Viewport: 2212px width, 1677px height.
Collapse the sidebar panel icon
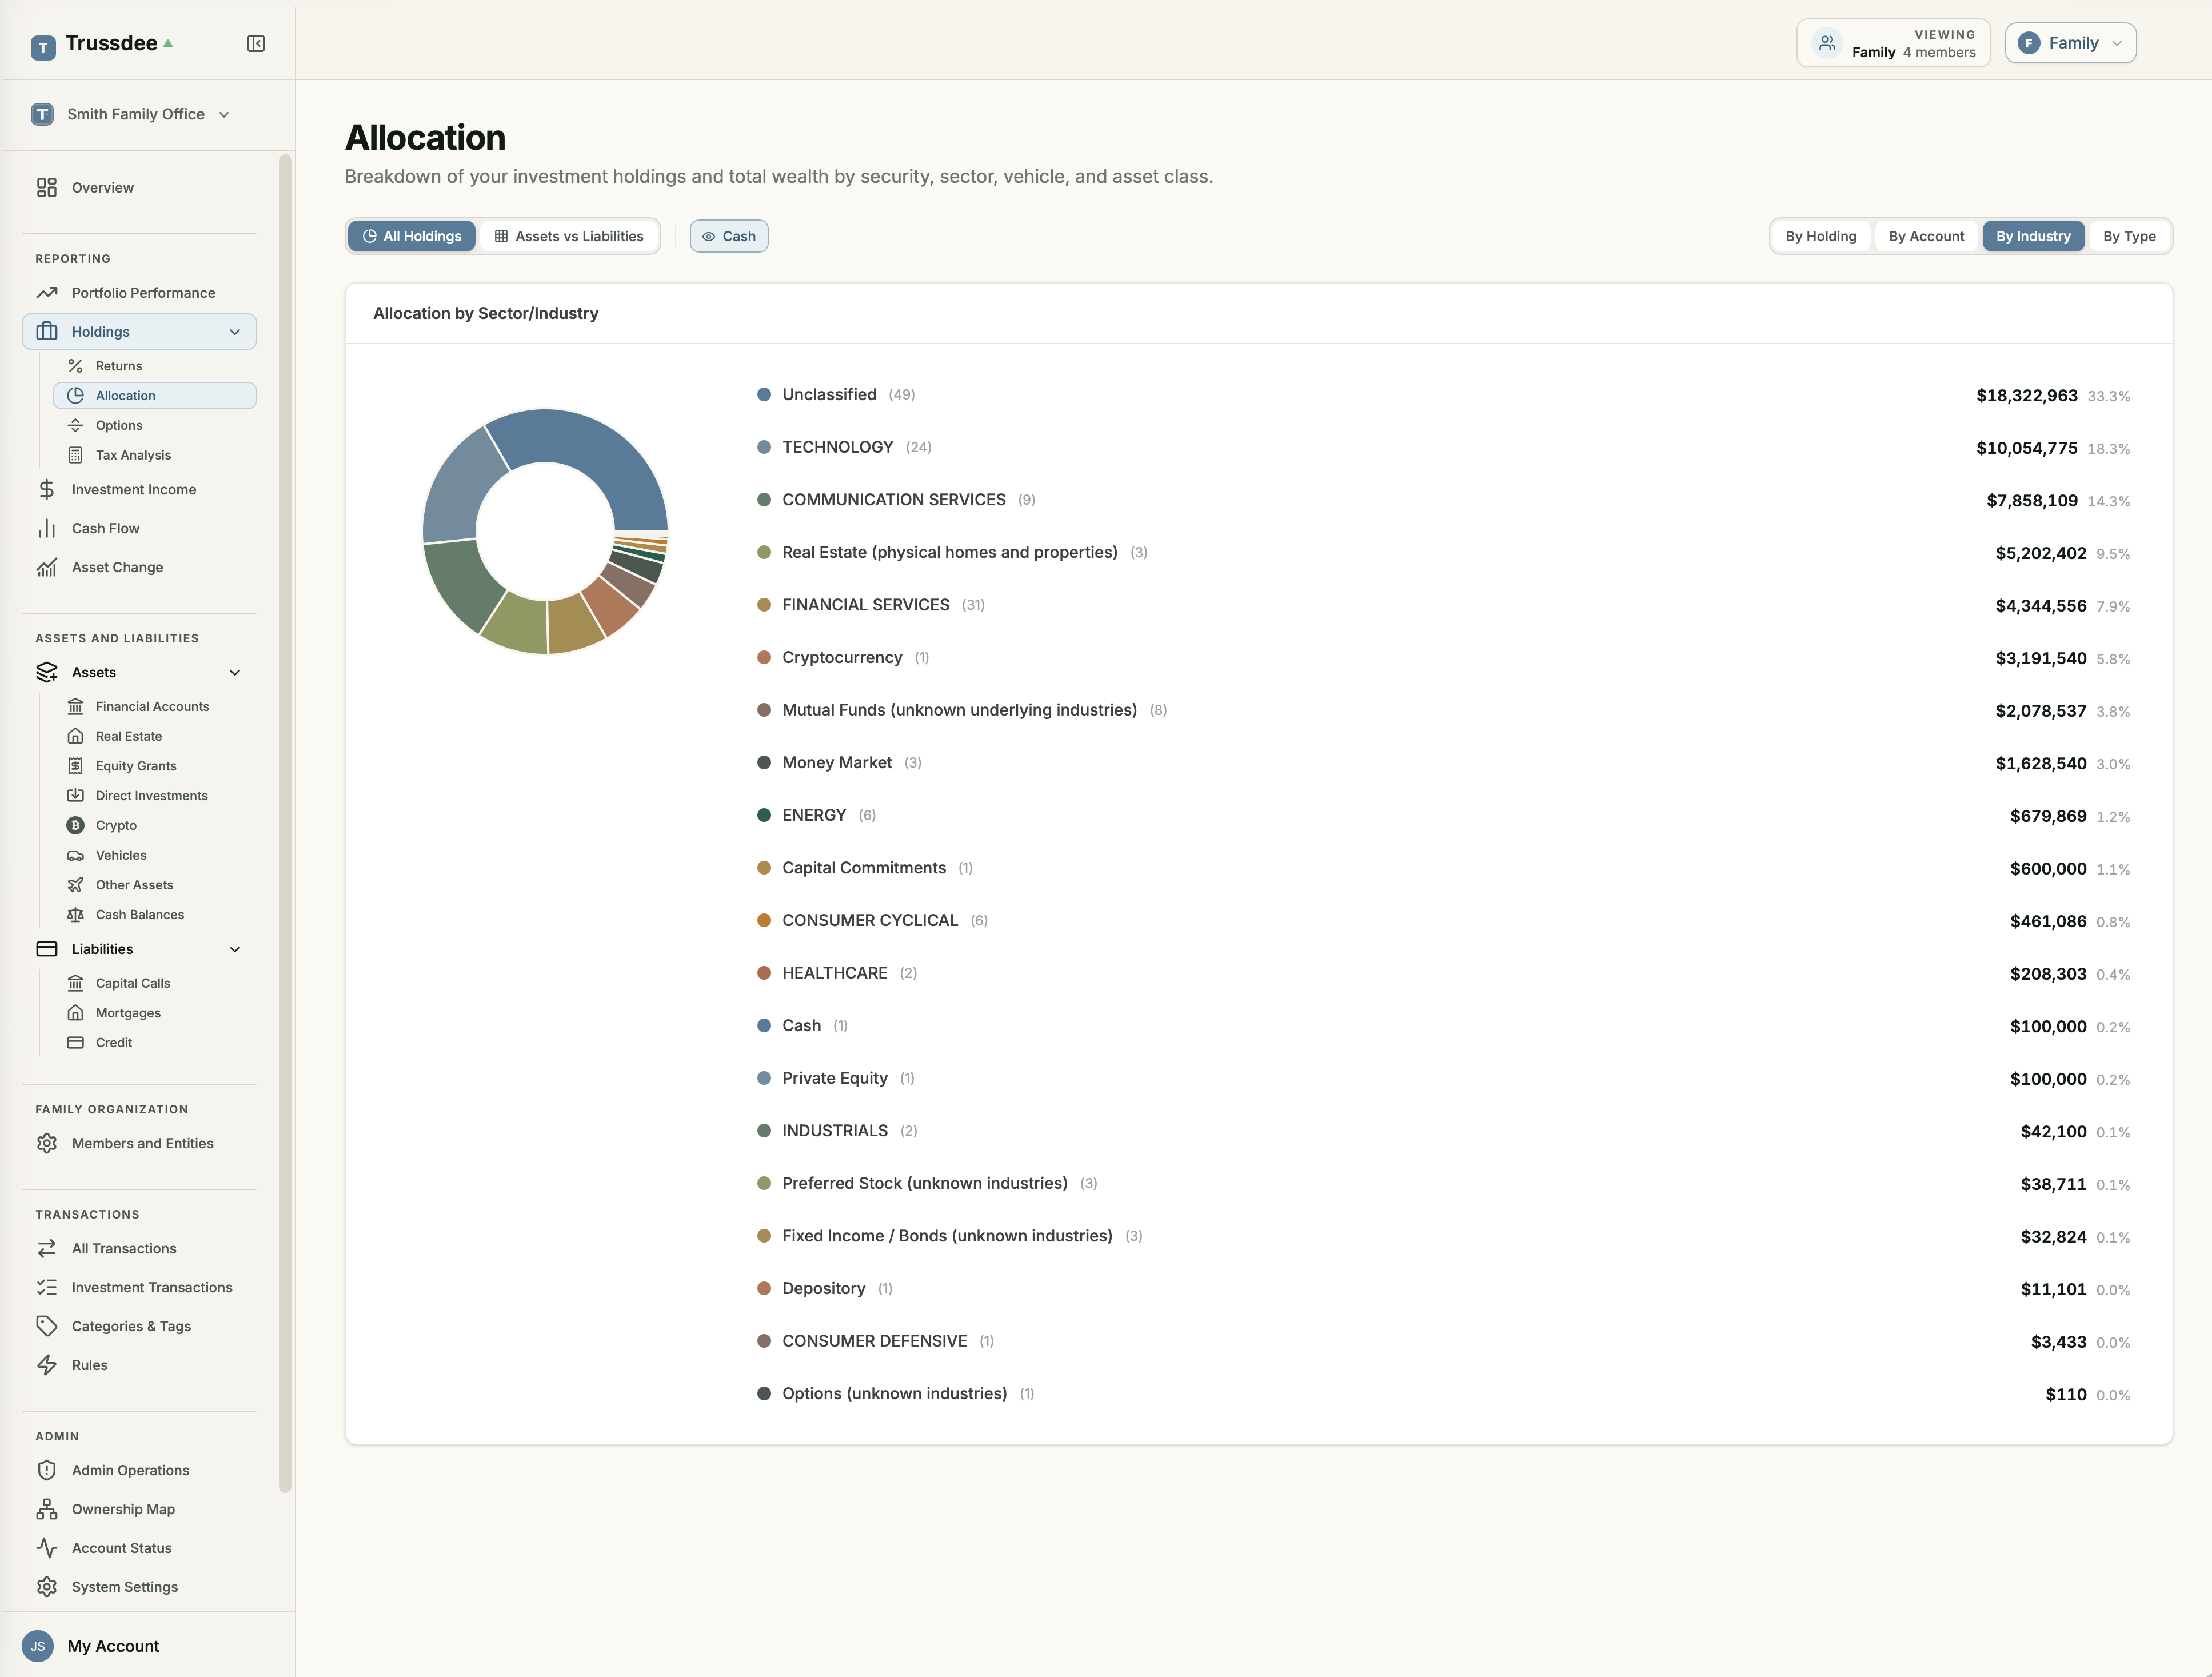click(x=256, y=43)
